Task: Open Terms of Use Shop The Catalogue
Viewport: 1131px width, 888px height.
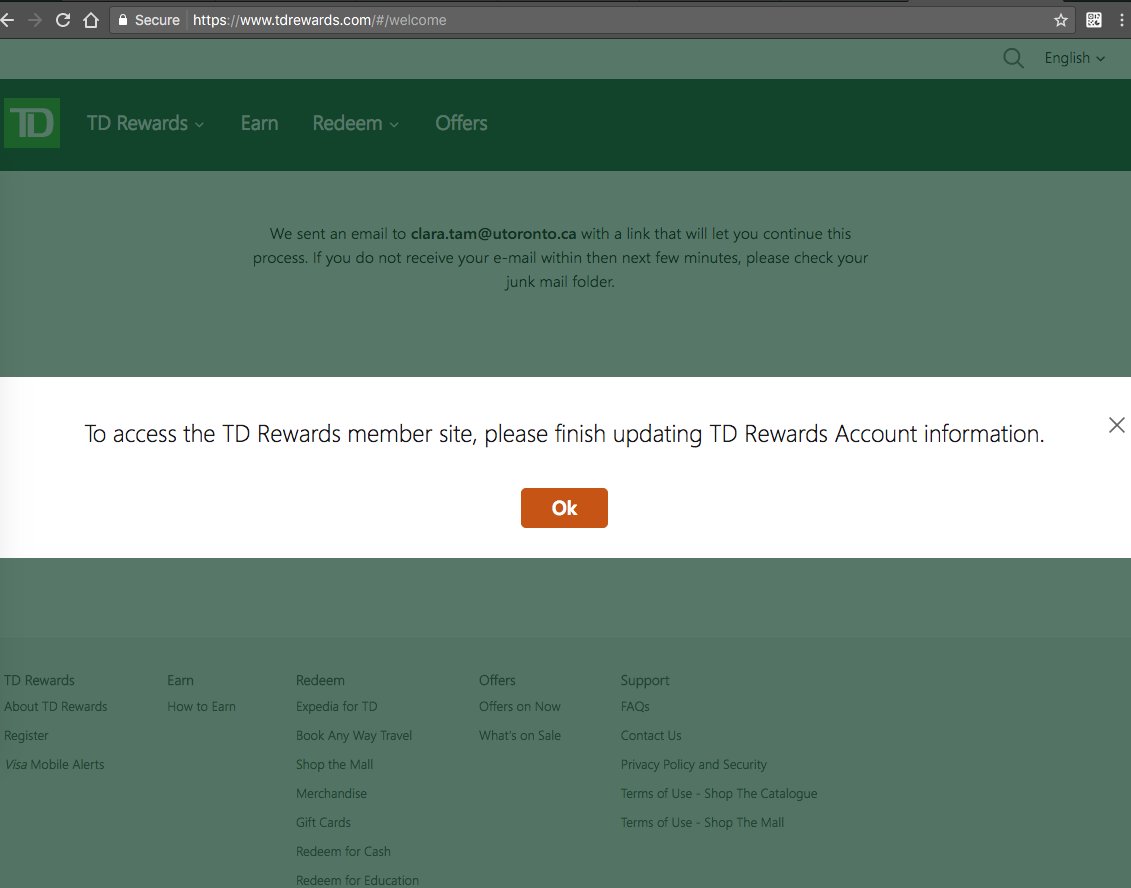Action: [x=718, y=794]
